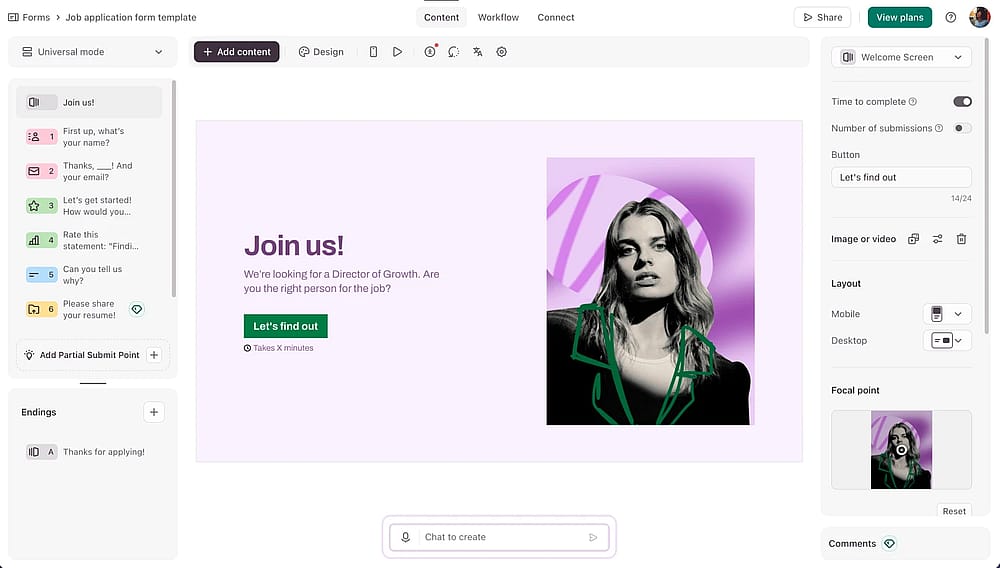Click the Share button
The width and height of the screenshot is (1000, 568).
[x=823, y=17]
